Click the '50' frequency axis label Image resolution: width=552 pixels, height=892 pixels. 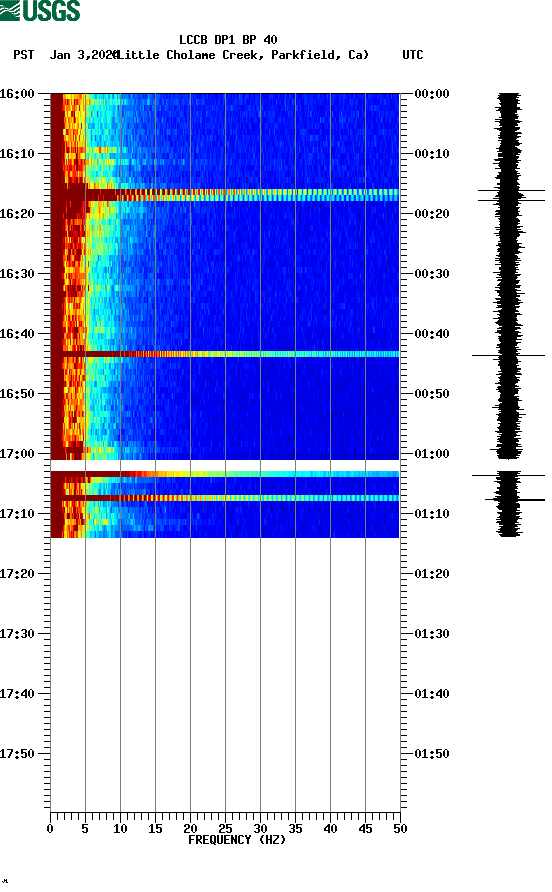[400, 829]
